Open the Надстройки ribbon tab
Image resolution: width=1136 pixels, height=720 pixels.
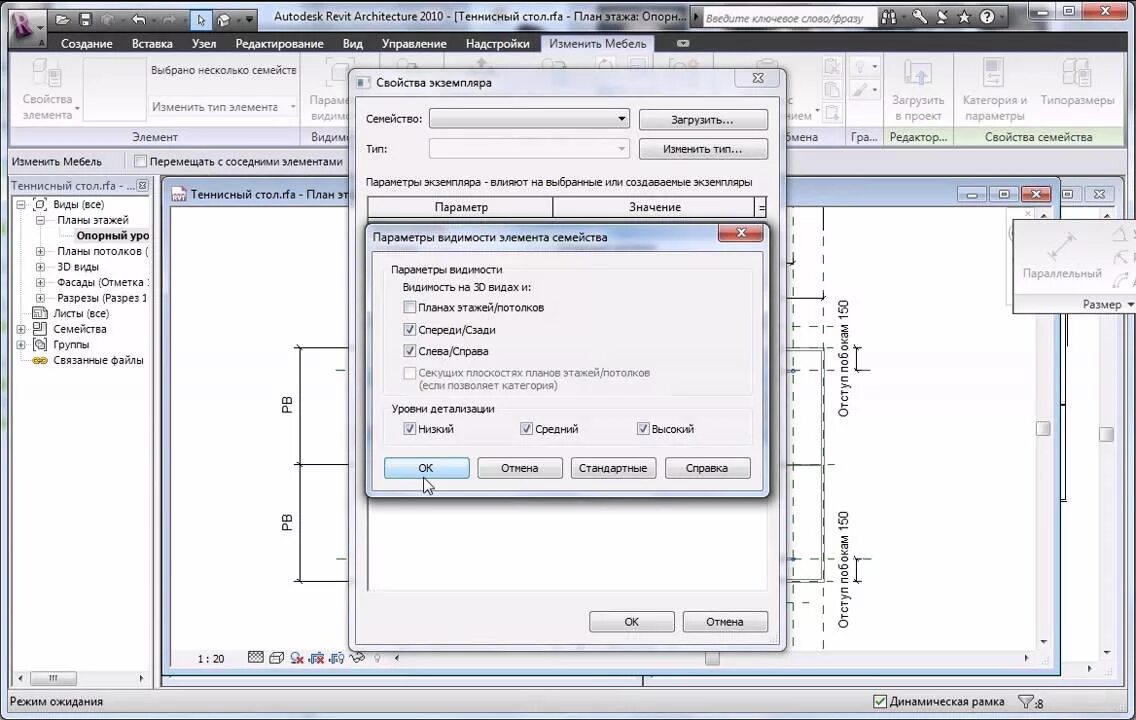click(x=497, y=43)
